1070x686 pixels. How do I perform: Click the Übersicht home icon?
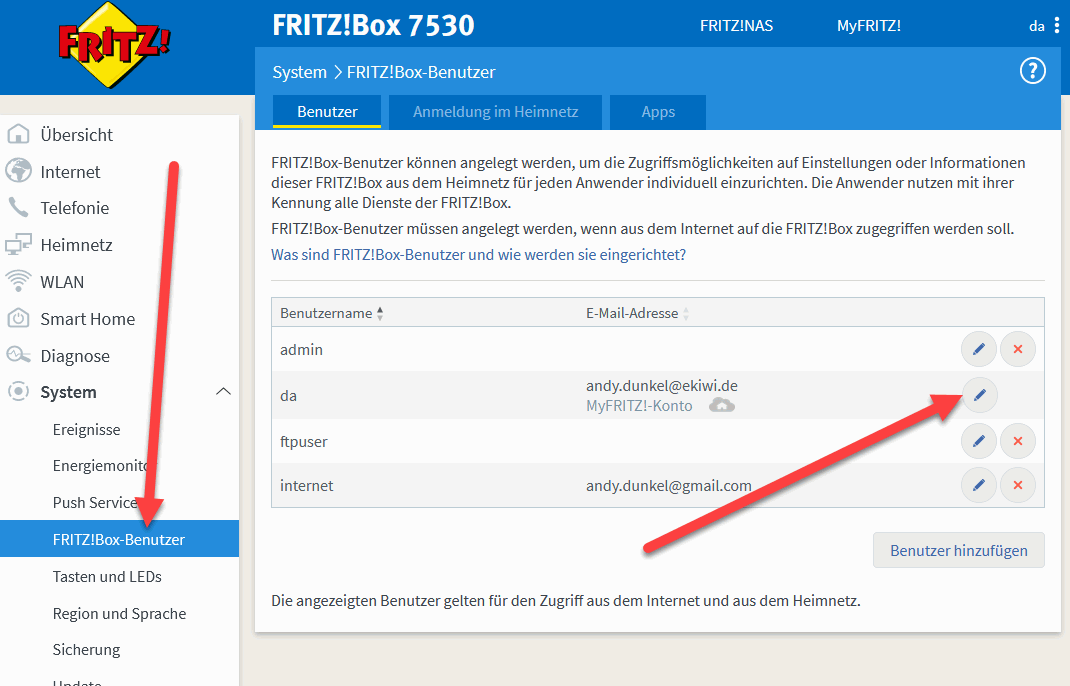tap(18, 134)
